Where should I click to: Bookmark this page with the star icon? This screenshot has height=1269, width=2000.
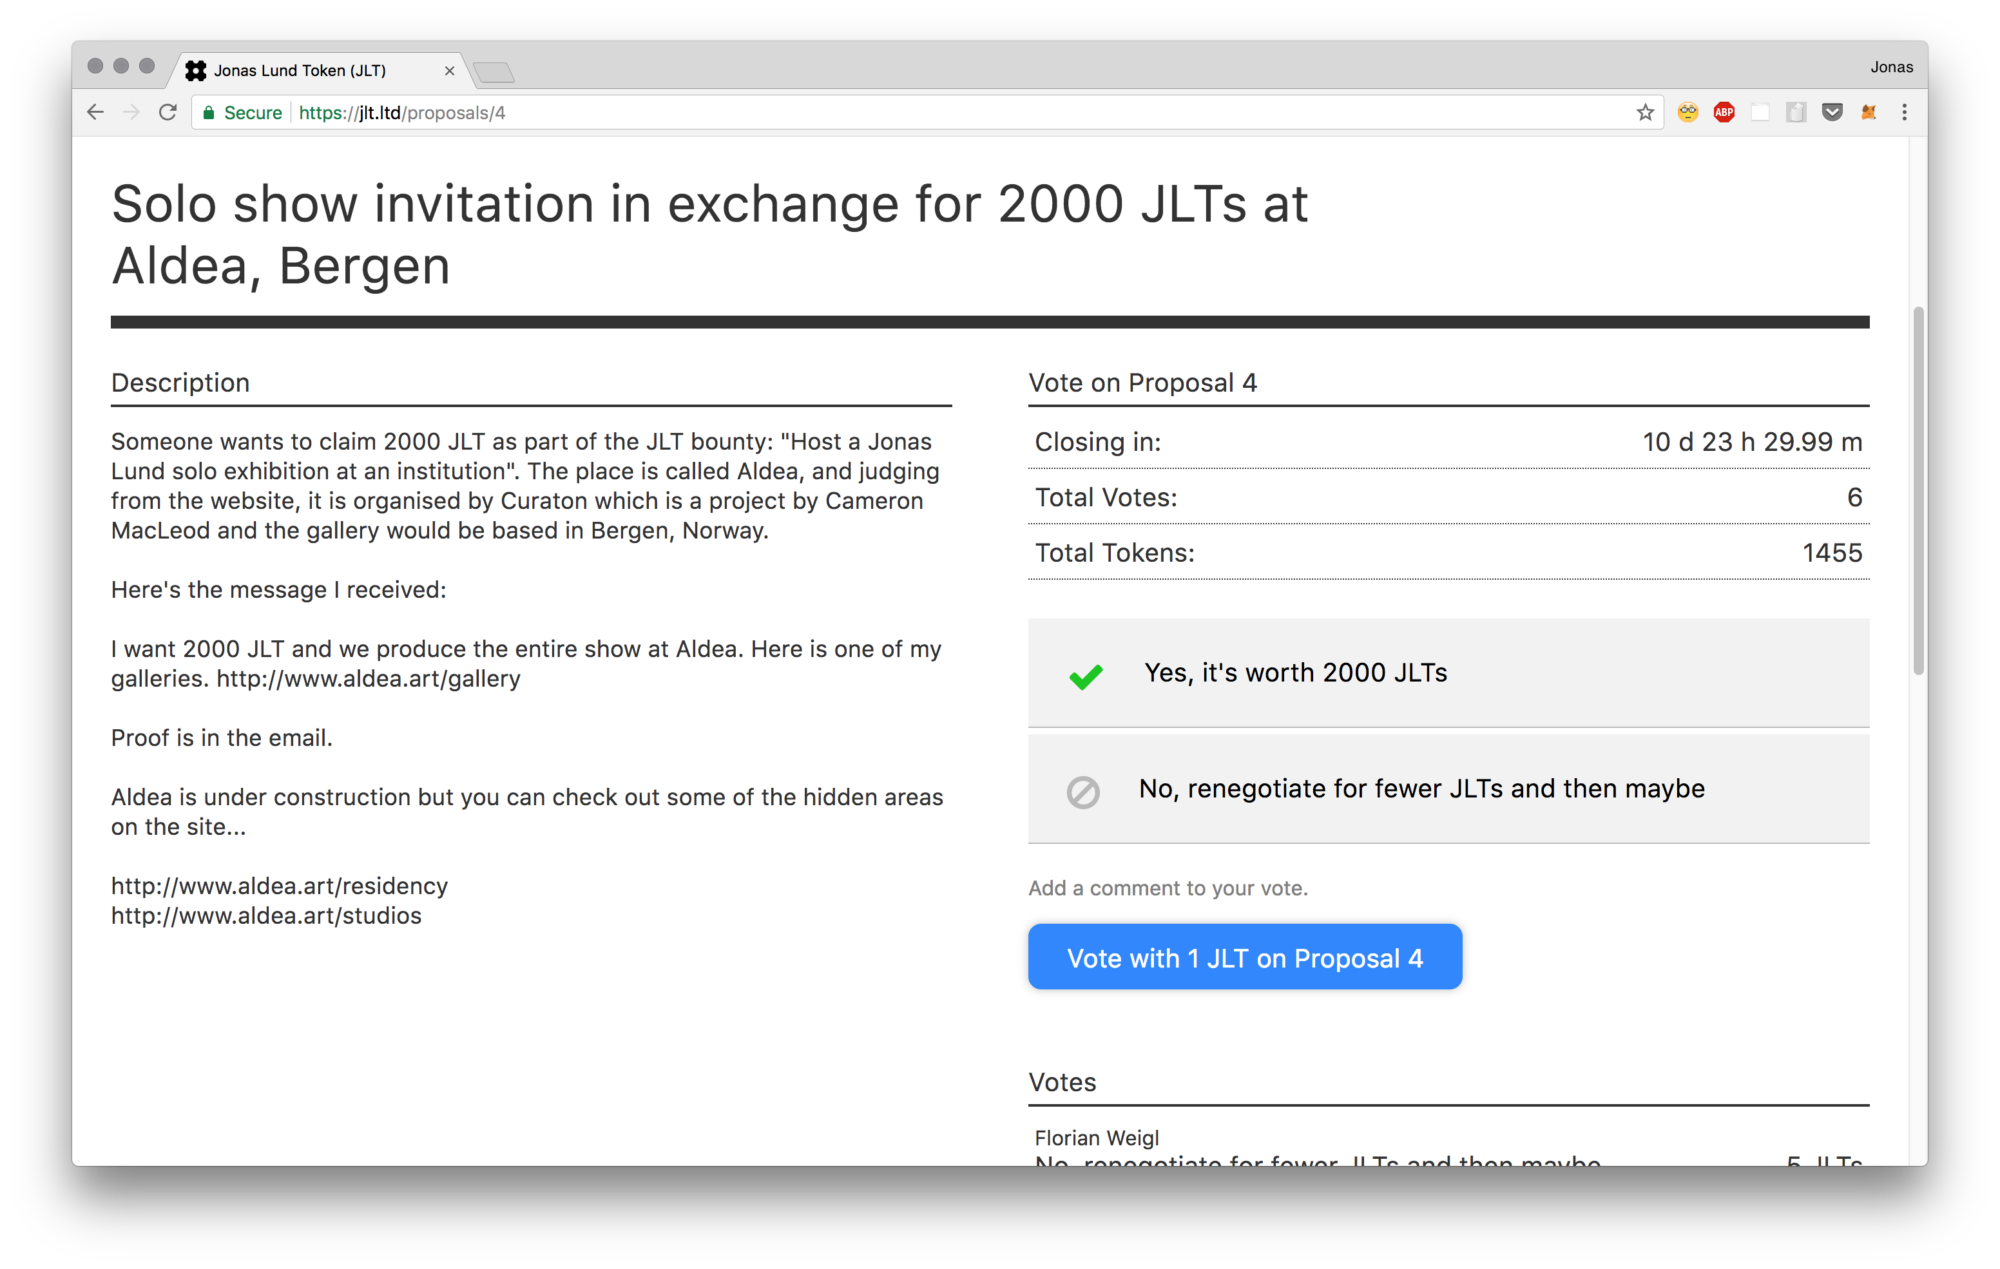1645,113
